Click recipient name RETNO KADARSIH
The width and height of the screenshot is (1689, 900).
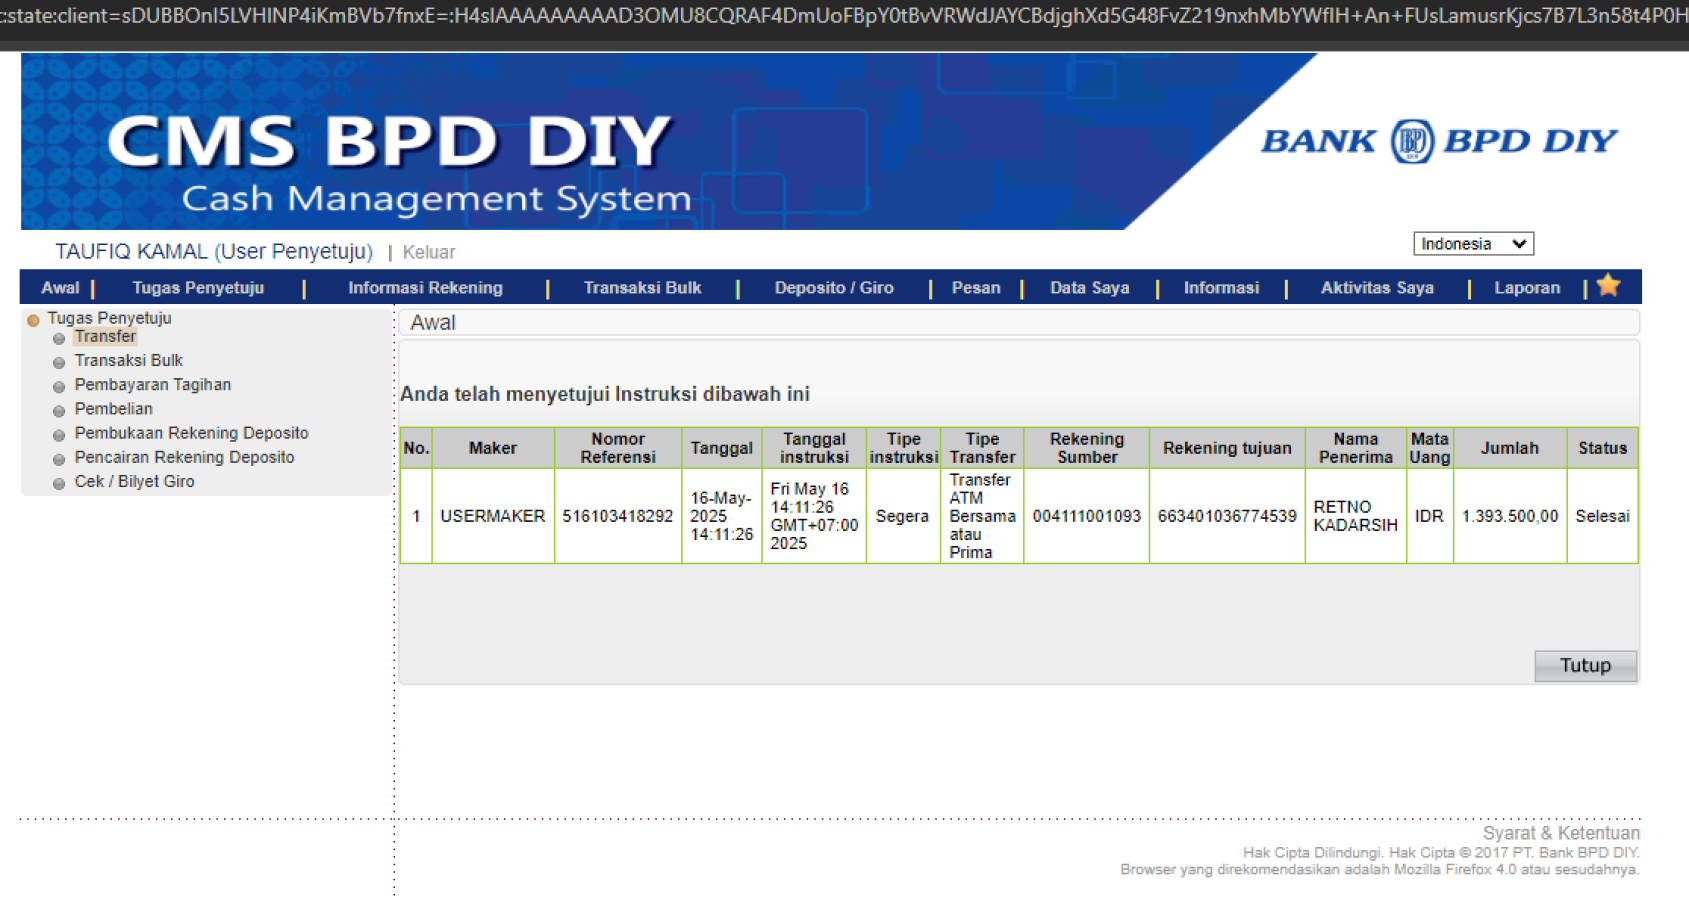point(1355,516)
